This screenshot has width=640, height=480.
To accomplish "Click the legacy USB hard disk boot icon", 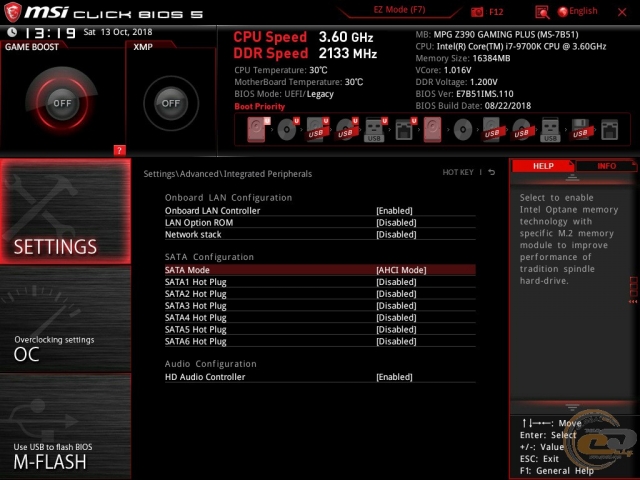I will click(x=492, y=130).
